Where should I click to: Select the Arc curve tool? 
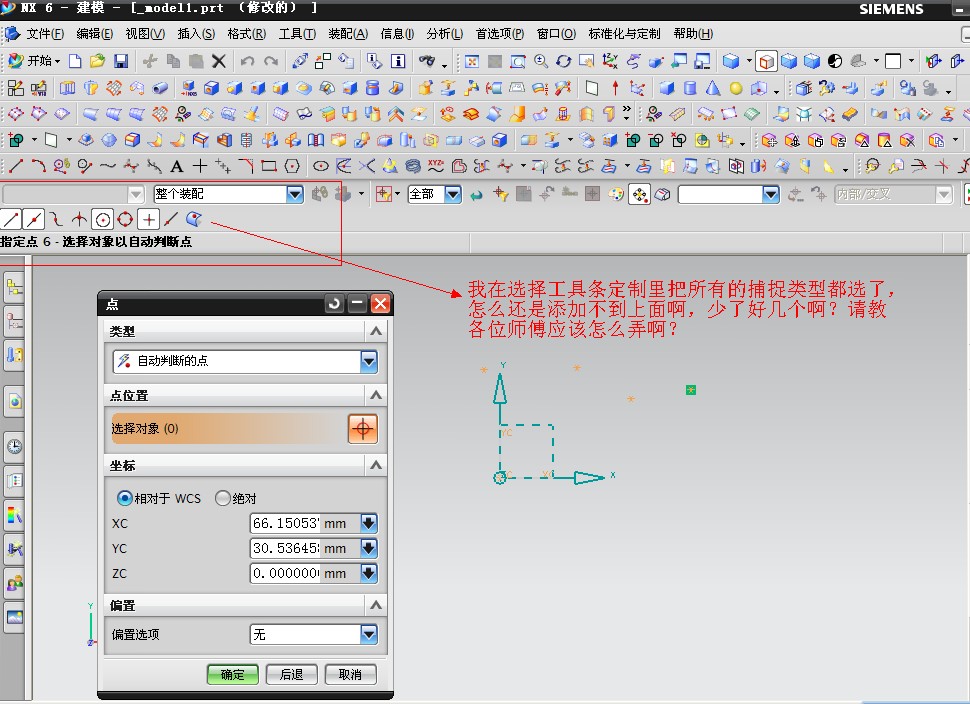[38, 166]
